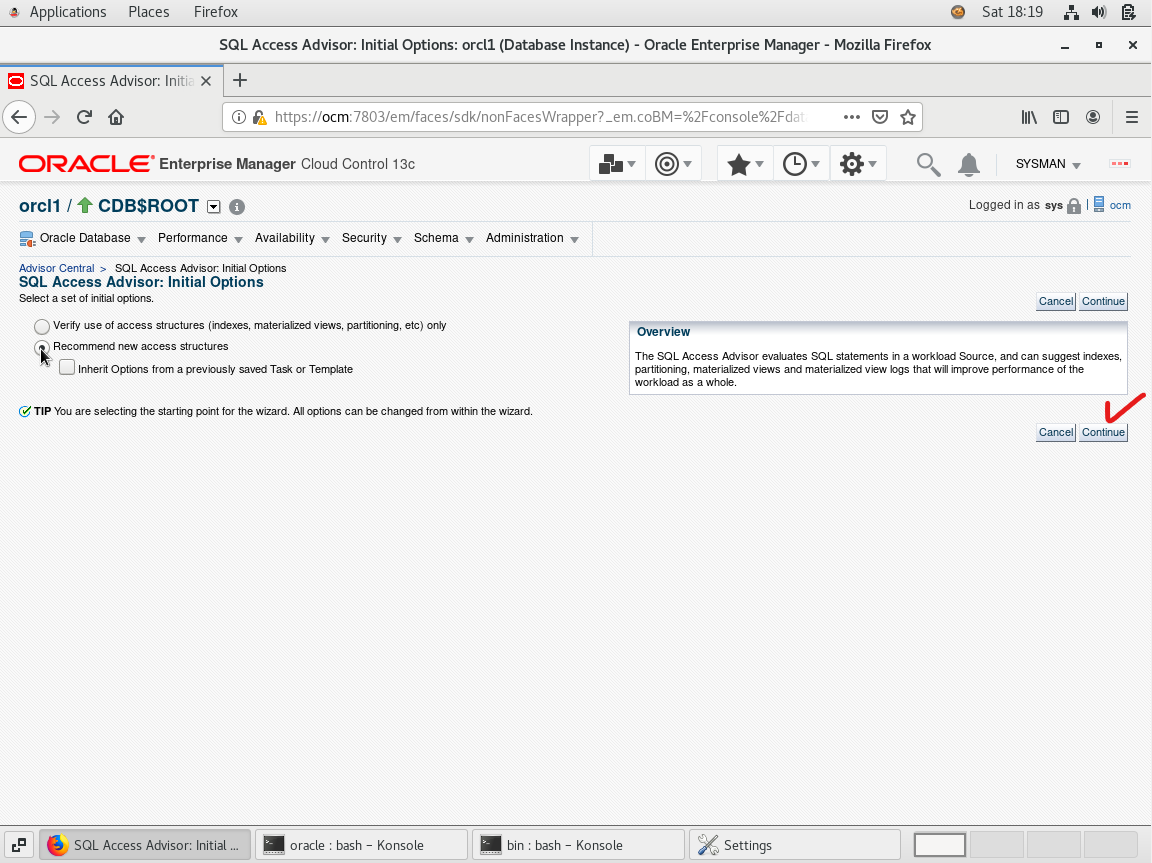Select Recommend new access structures radio
This screenshot has height=863, width=1152.
42,347
